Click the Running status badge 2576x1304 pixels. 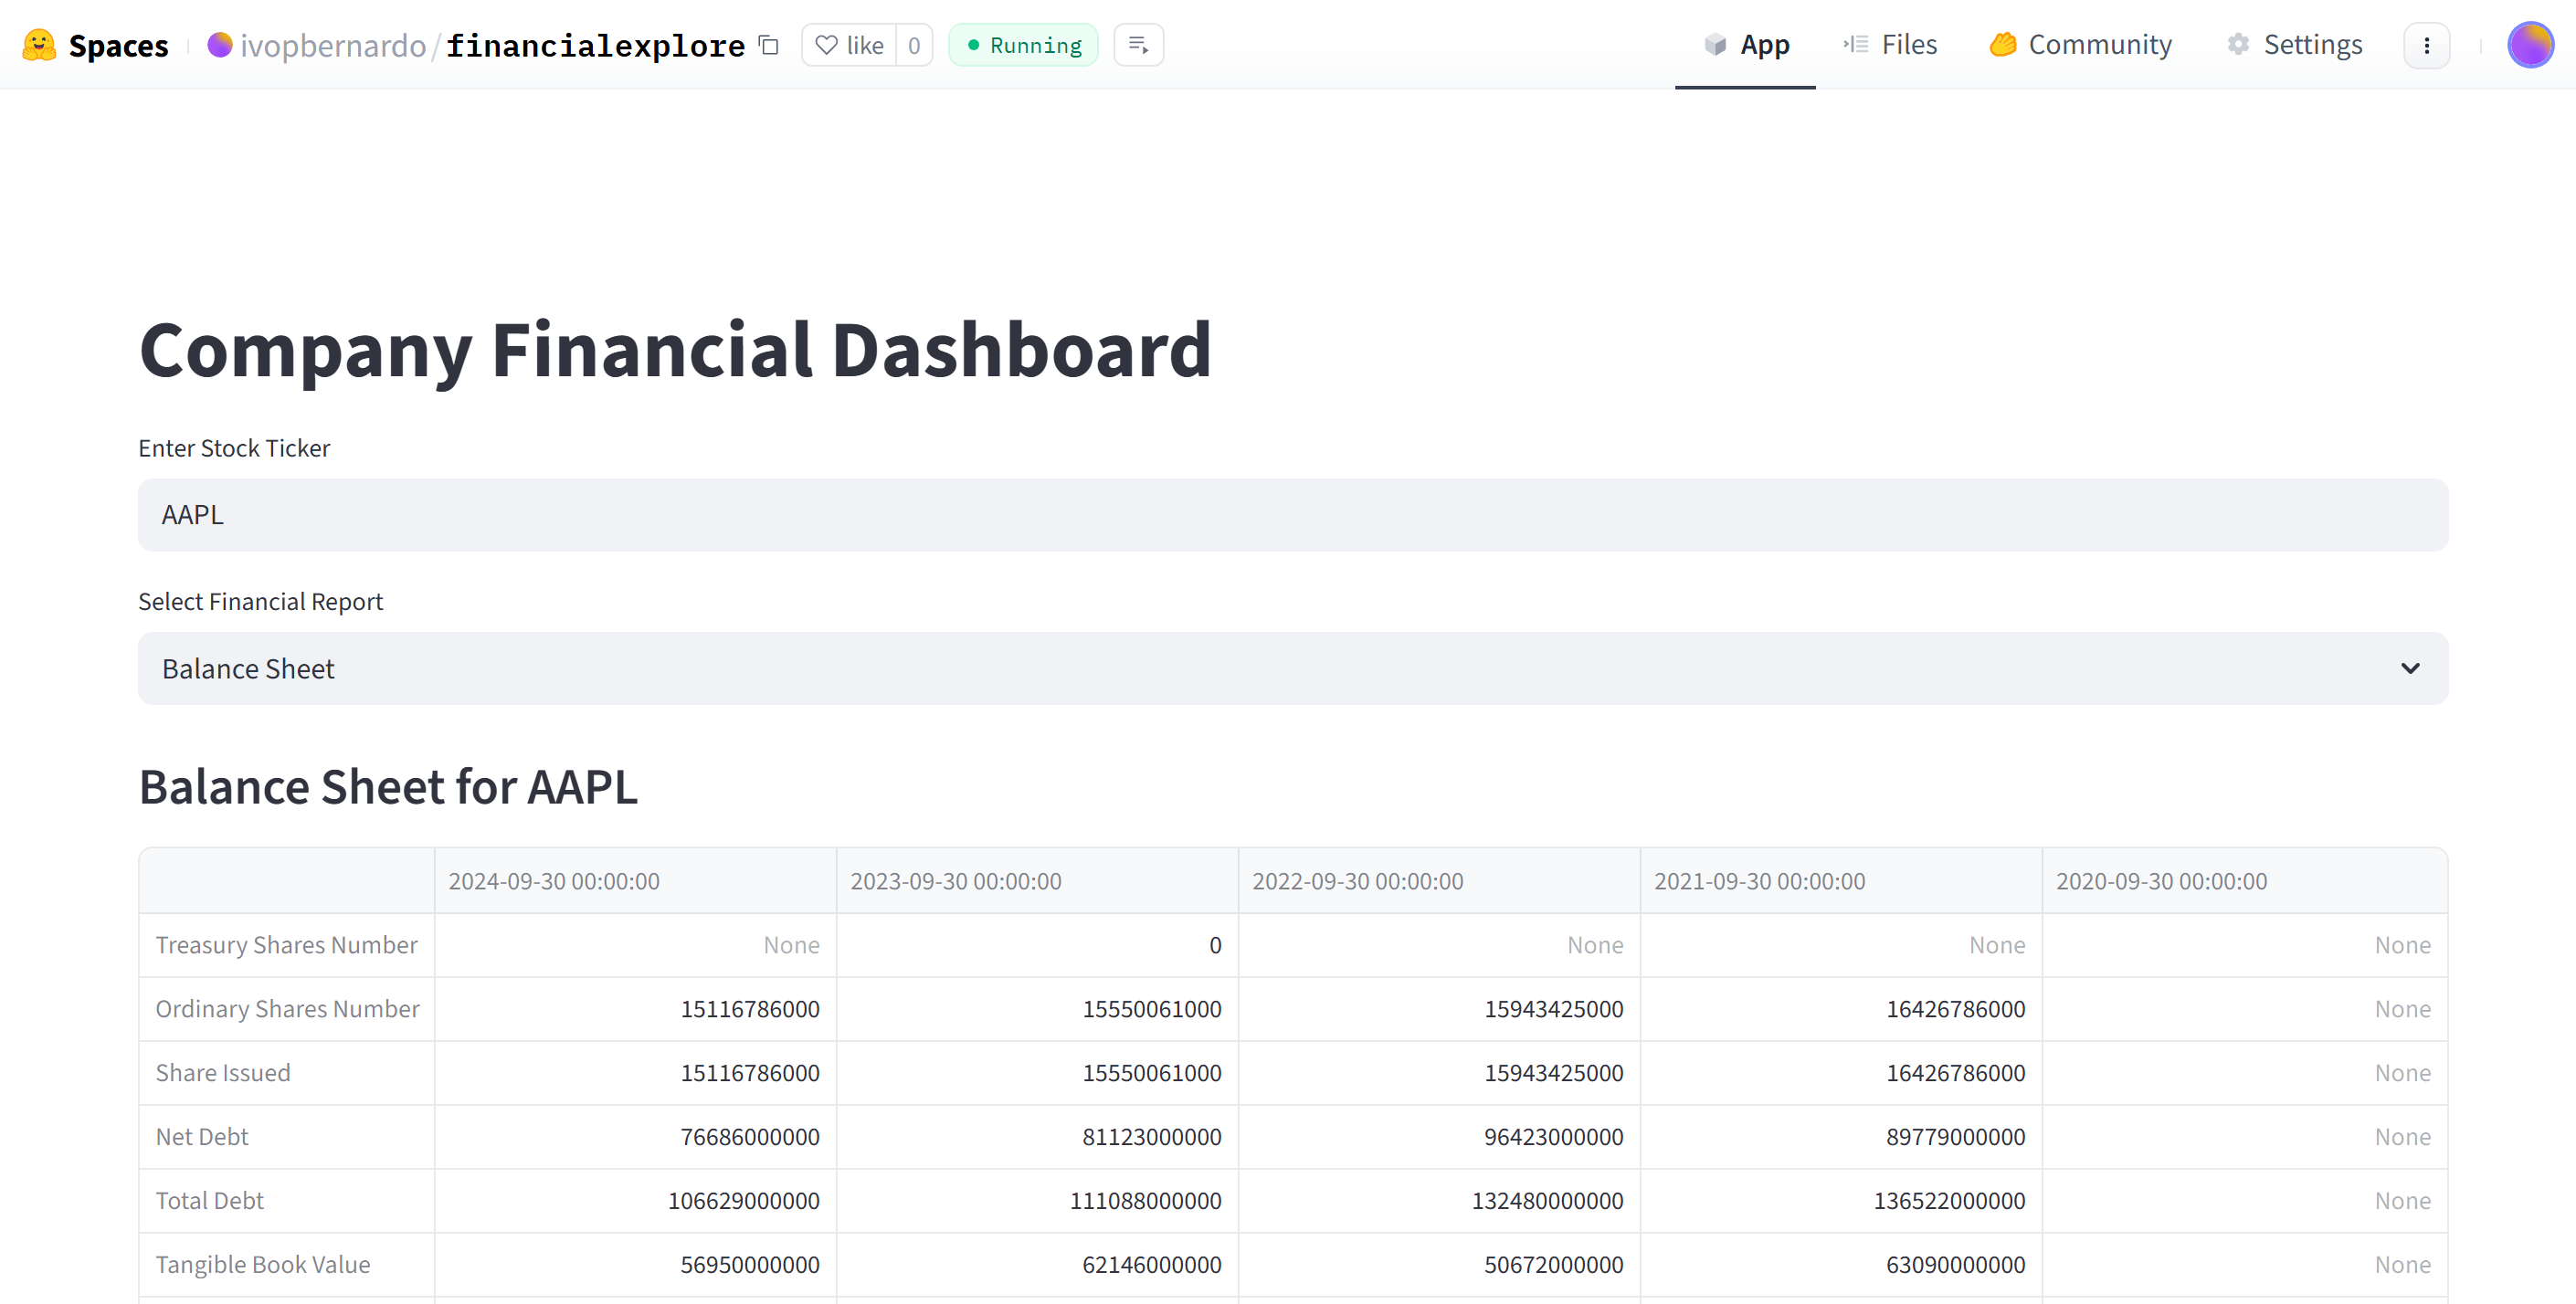pos(1023,45)
